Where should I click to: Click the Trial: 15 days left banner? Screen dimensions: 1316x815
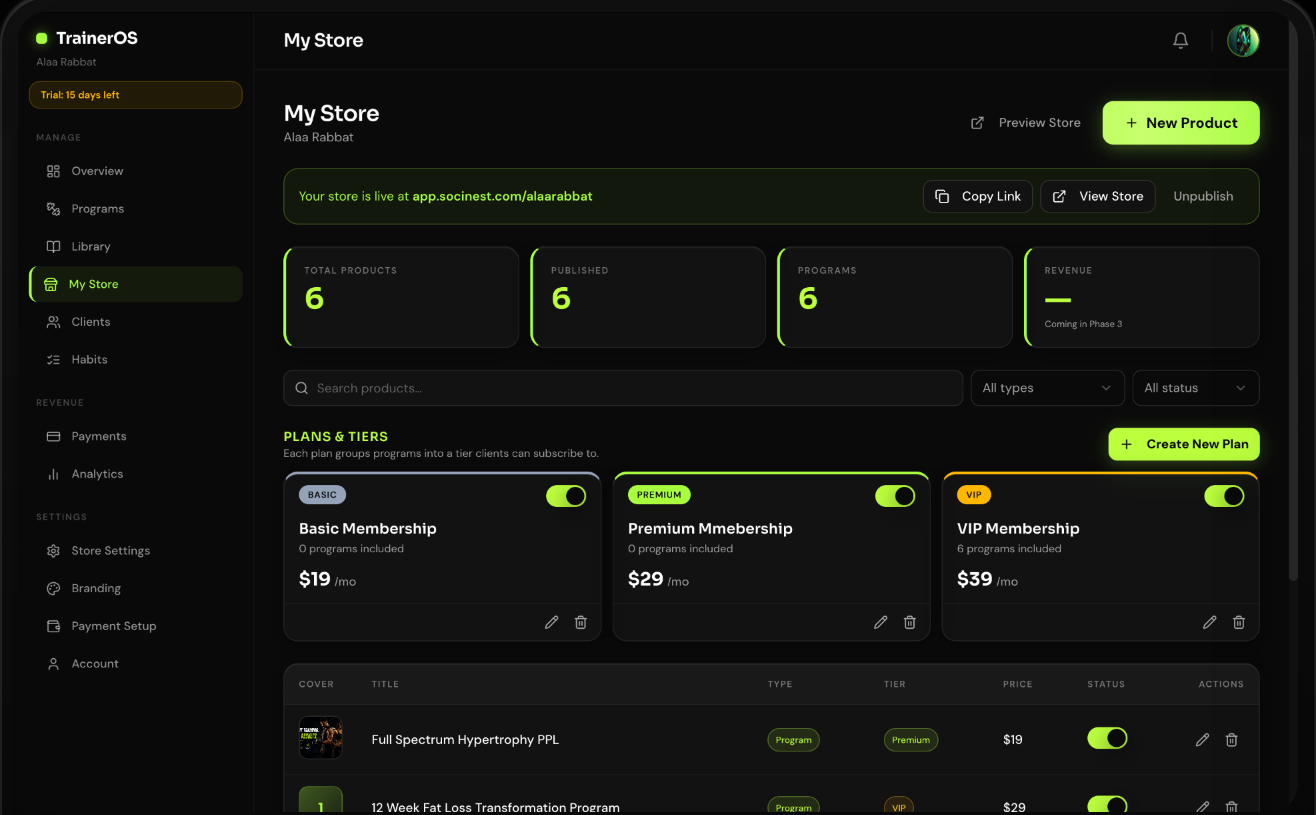[x=136, y=95]
